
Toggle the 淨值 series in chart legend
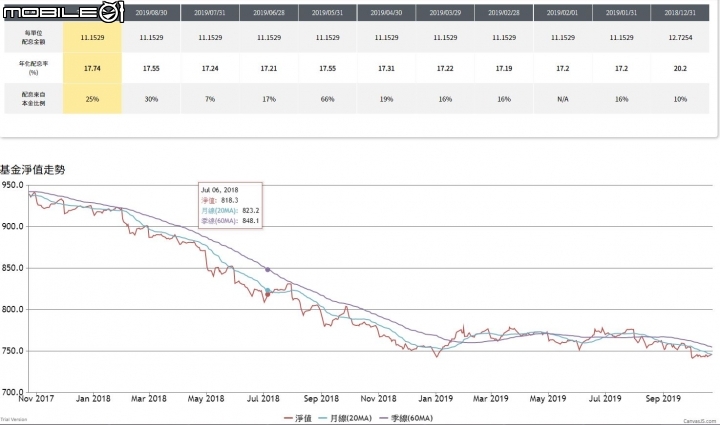tap(298, 418)
